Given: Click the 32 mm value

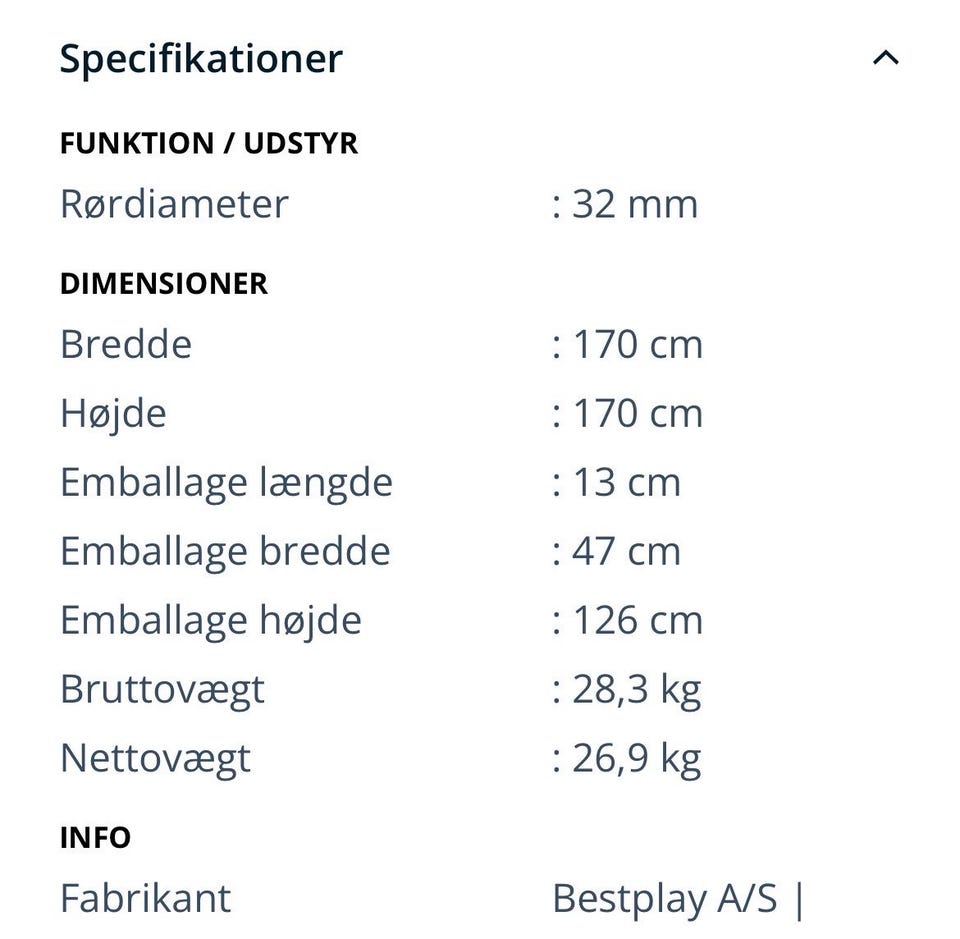Looking at the screenshot, I should pos(634,204).
